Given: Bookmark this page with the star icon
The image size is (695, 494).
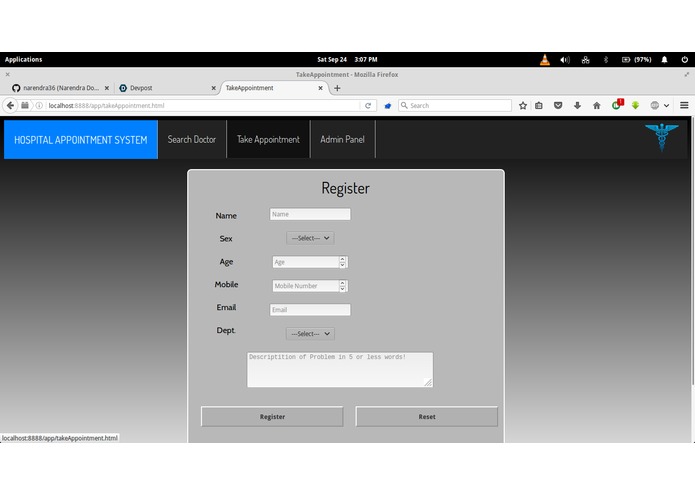Looking at the screenshot, I should point(523,105).
